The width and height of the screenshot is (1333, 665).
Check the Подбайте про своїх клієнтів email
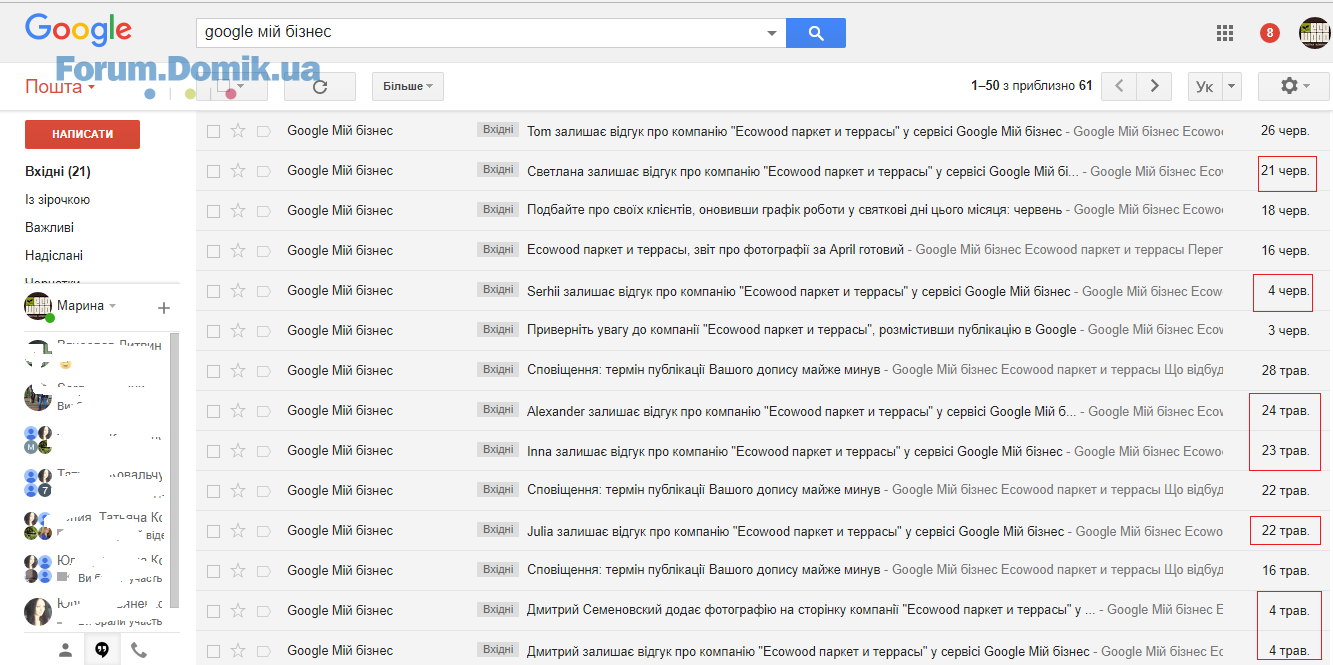[213, 211]
